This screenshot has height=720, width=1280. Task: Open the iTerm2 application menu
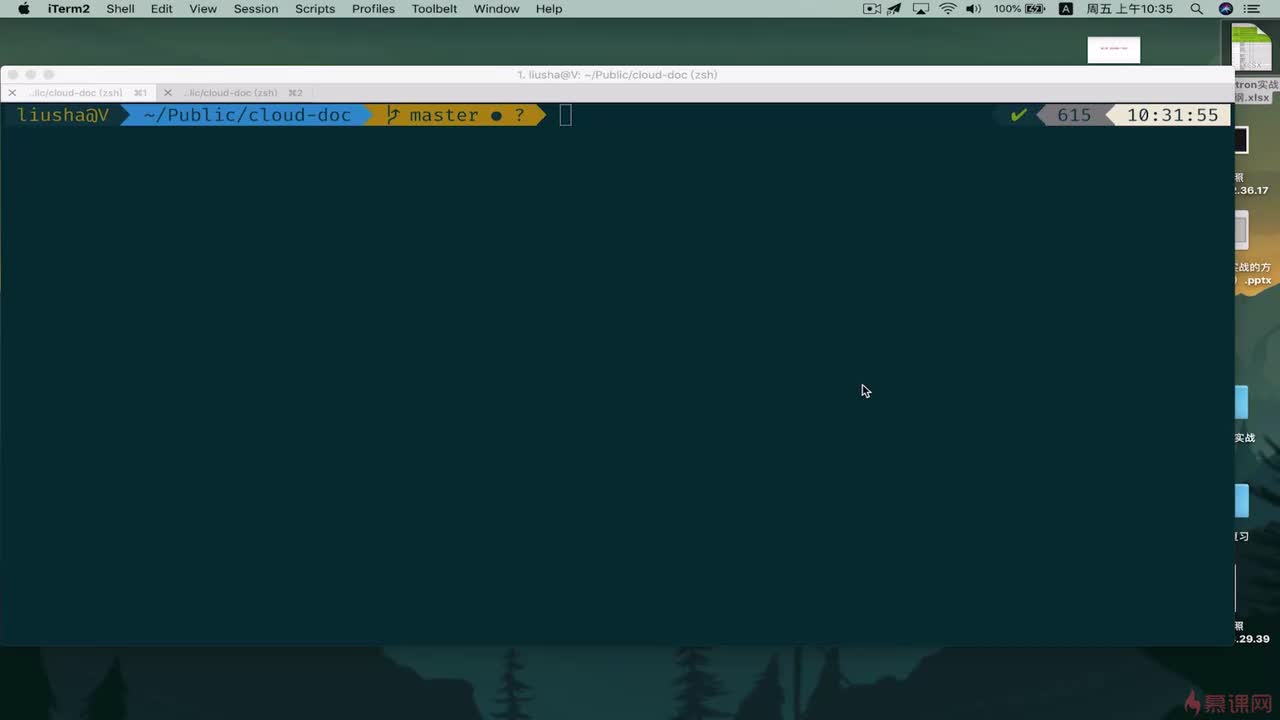(x=69, y=9)
